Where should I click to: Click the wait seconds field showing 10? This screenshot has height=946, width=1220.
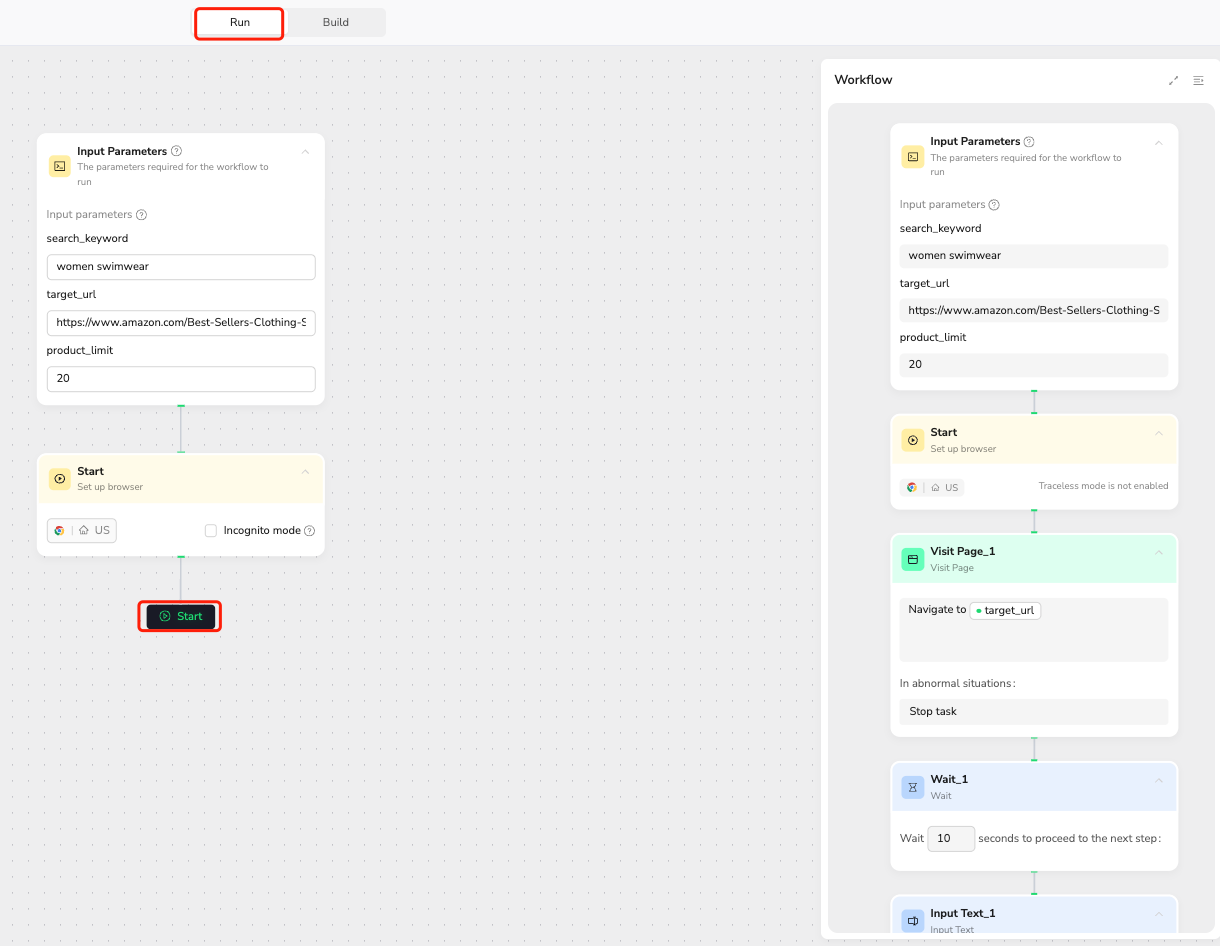(951, 839)
